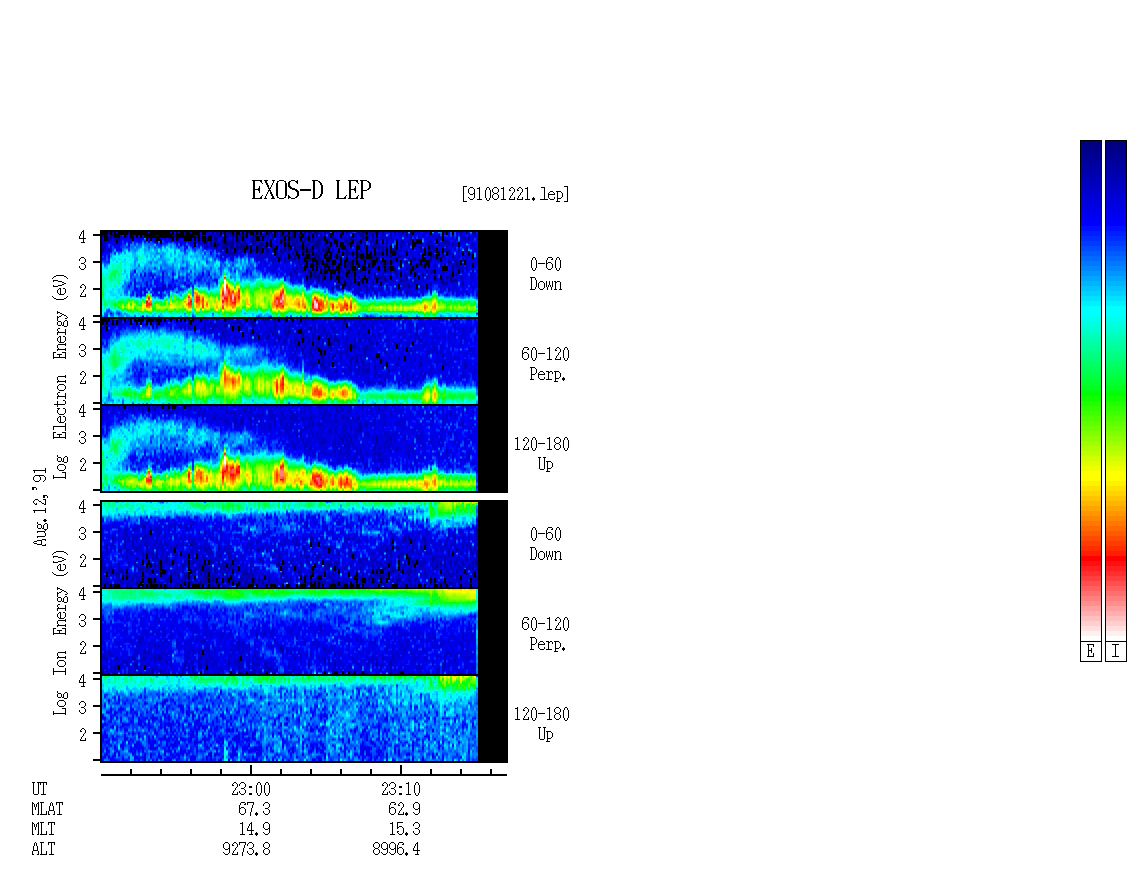Click the MLAT value 62.9

(x=404, y=809)
